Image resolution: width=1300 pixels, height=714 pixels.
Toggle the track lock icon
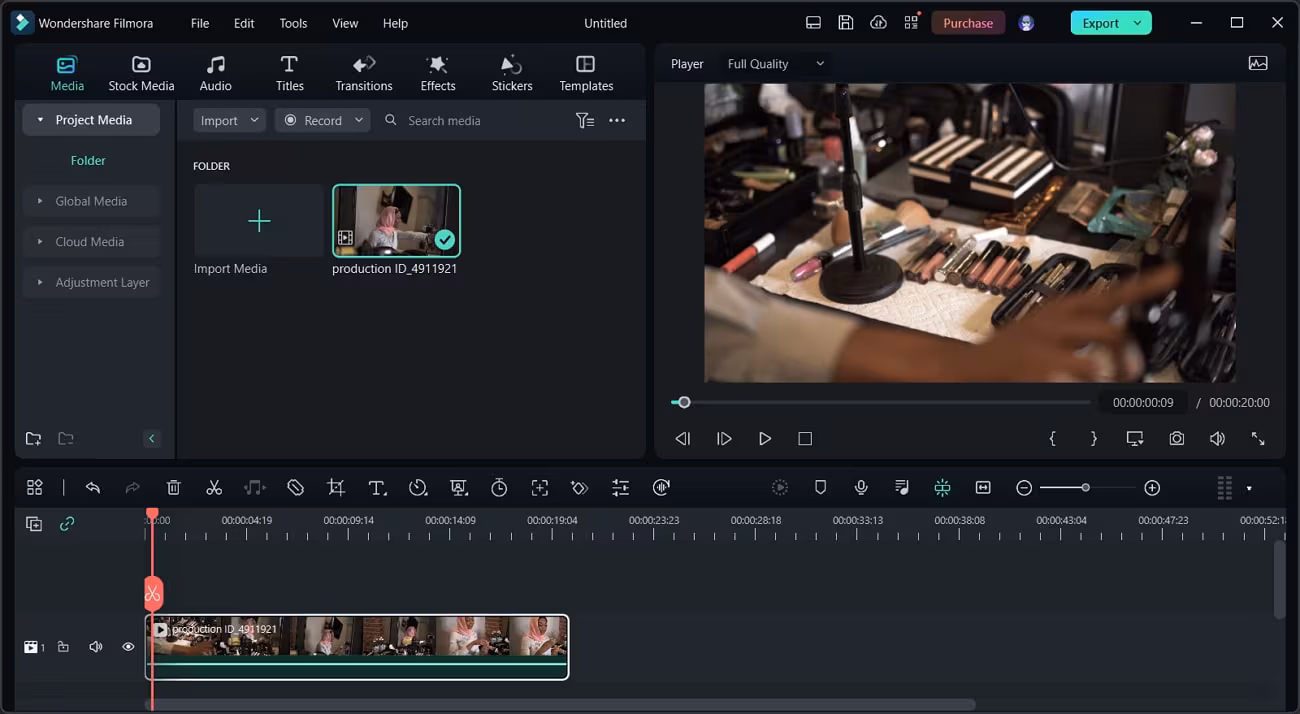point(64,647)
